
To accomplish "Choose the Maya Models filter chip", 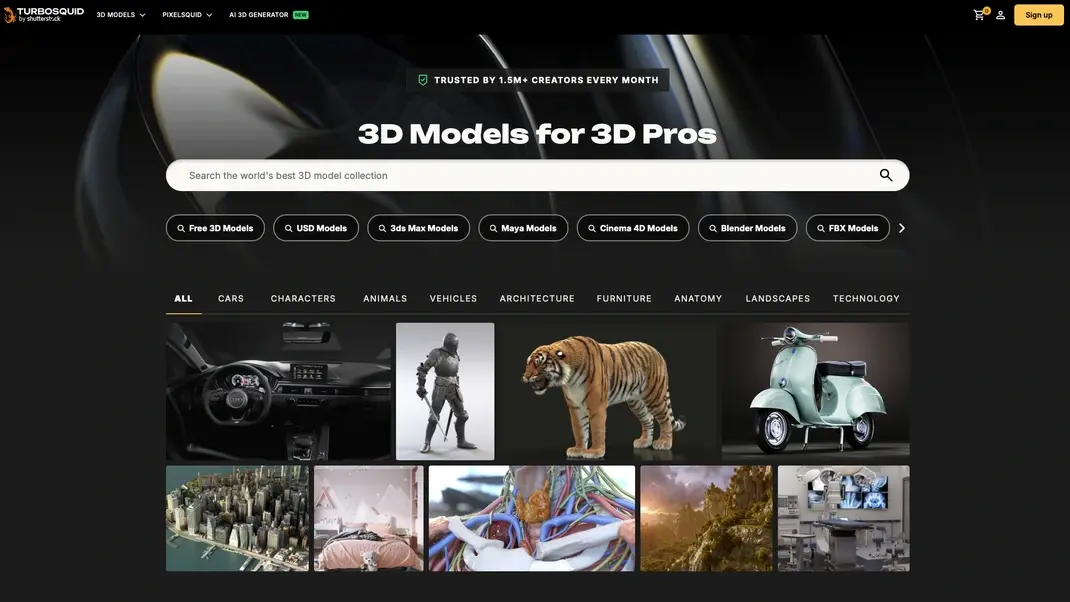I will click(x=523, y=228).
